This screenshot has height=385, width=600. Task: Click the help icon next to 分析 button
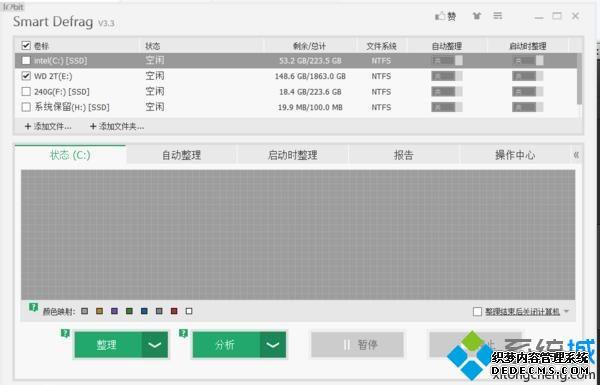pyautogui.click(x=183, y=333)
